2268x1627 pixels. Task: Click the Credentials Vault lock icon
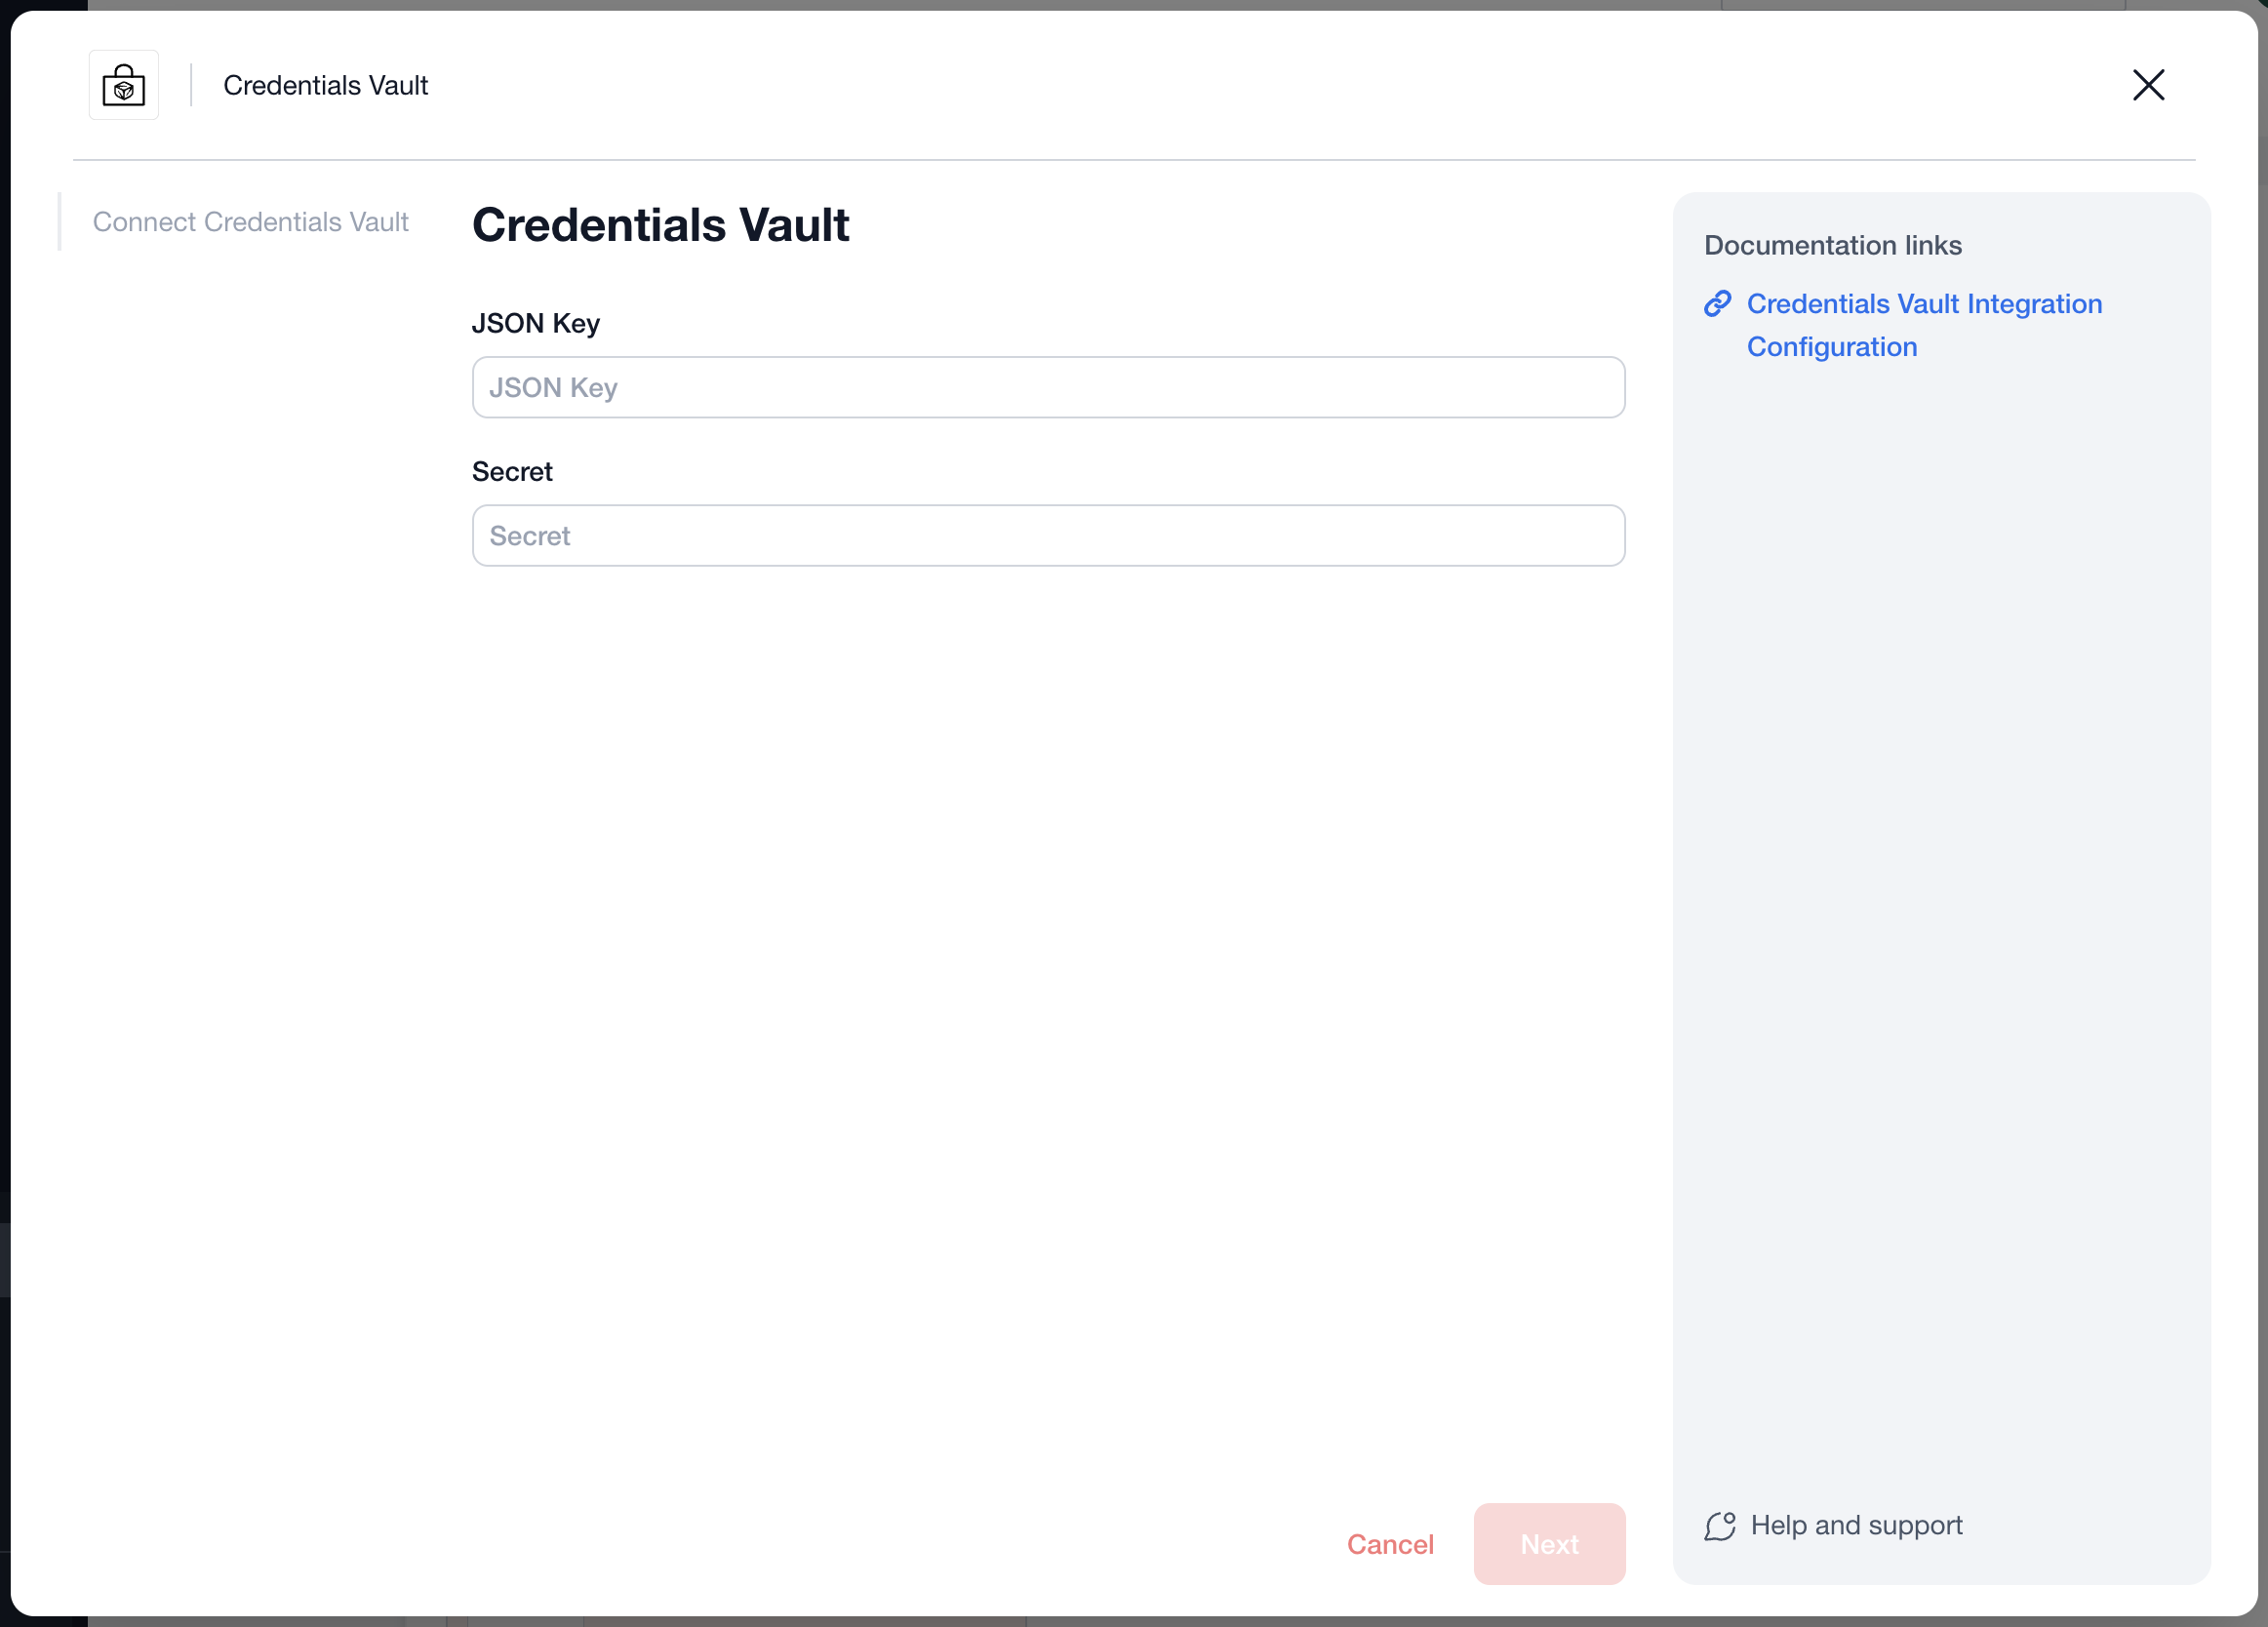(x=124, y=86)
